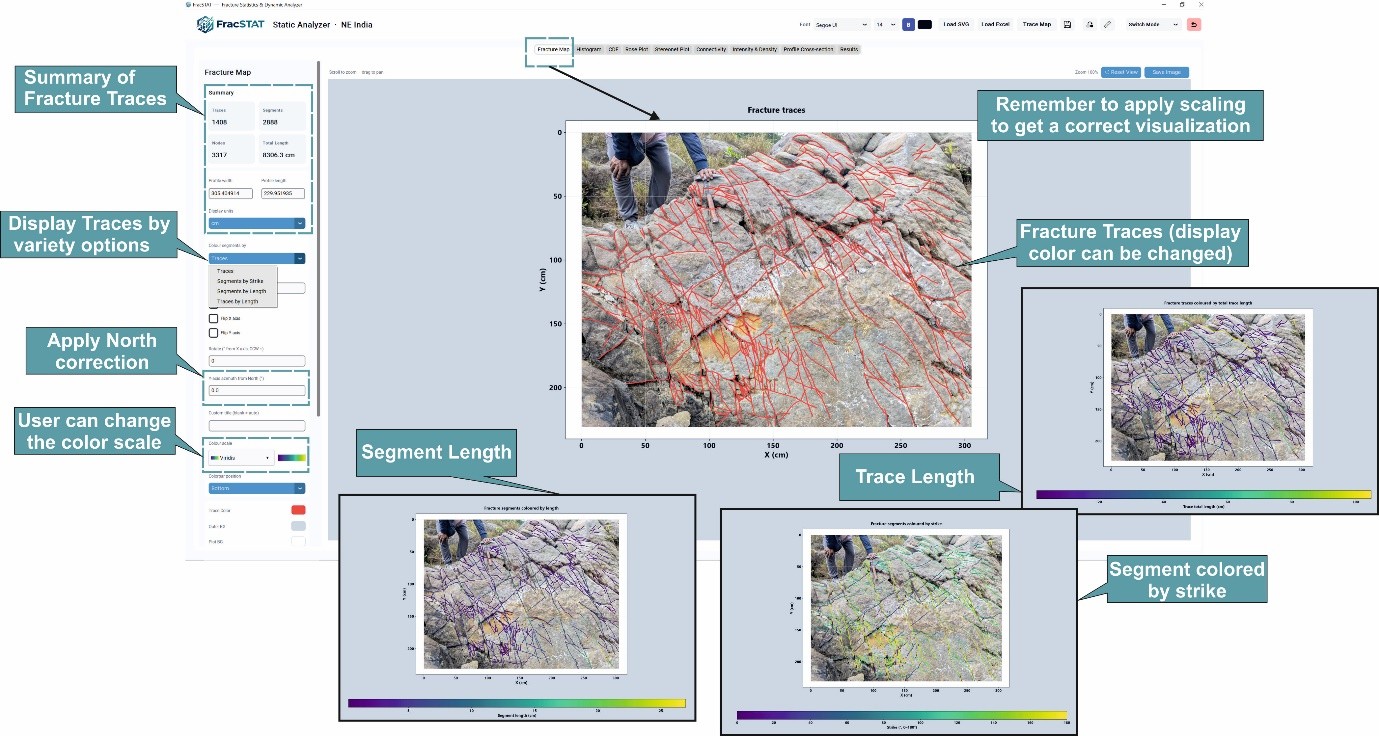Switch to the Results tab
The width and height of the screenshot is (1379, 736).
point(849,49)
